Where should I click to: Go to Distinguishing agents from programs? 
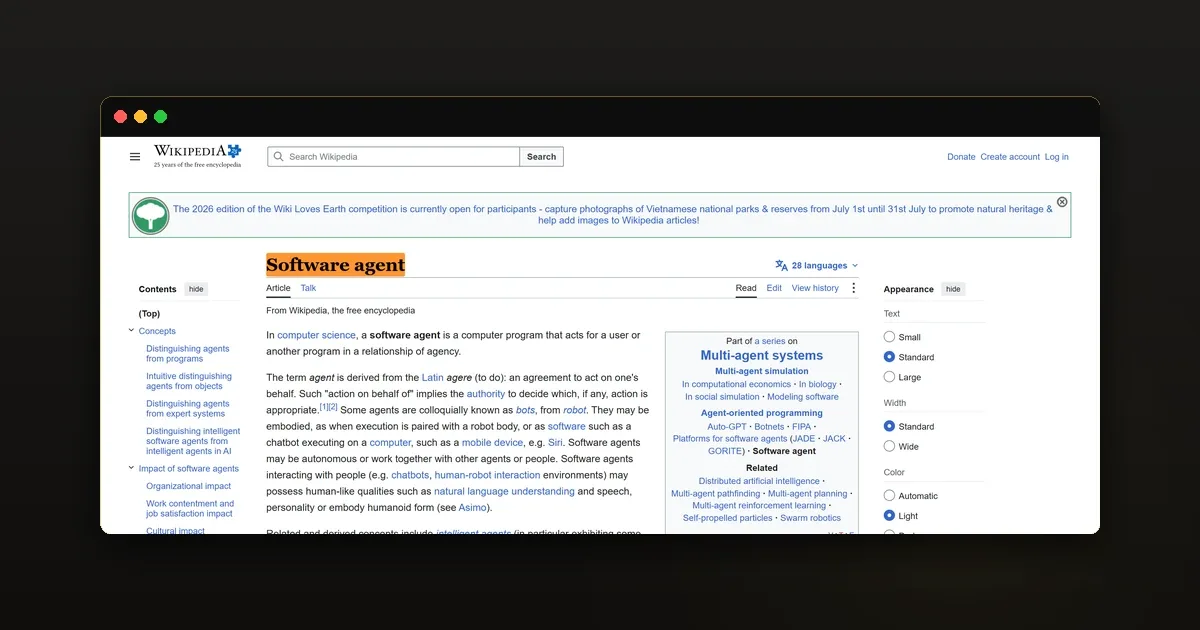click(188, 353)
